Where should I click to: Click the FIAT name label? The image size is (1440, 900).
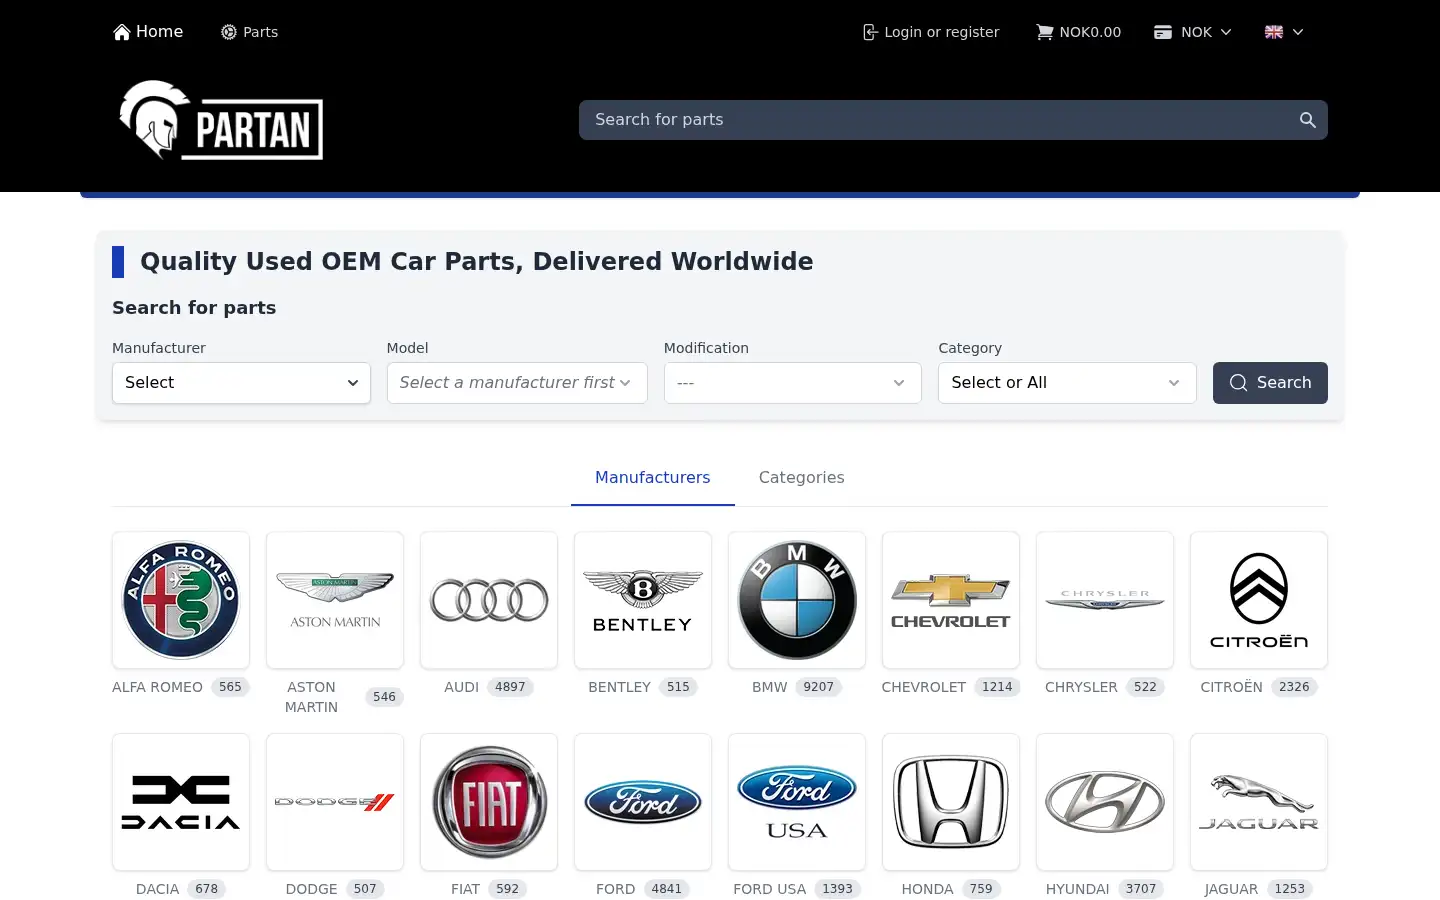[465, 889]
